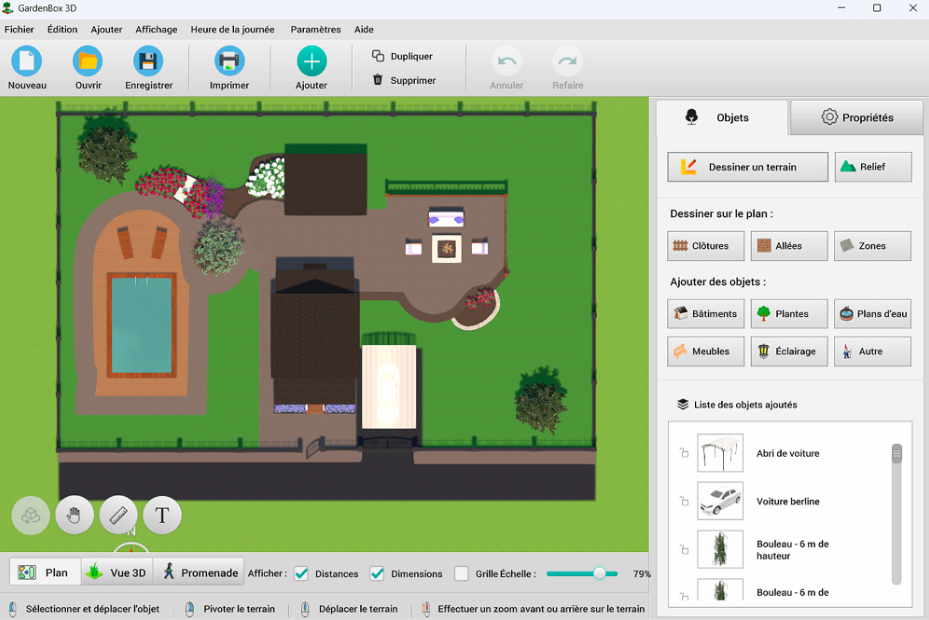Delete the selection using Supprimer

[x=404, y=80]
